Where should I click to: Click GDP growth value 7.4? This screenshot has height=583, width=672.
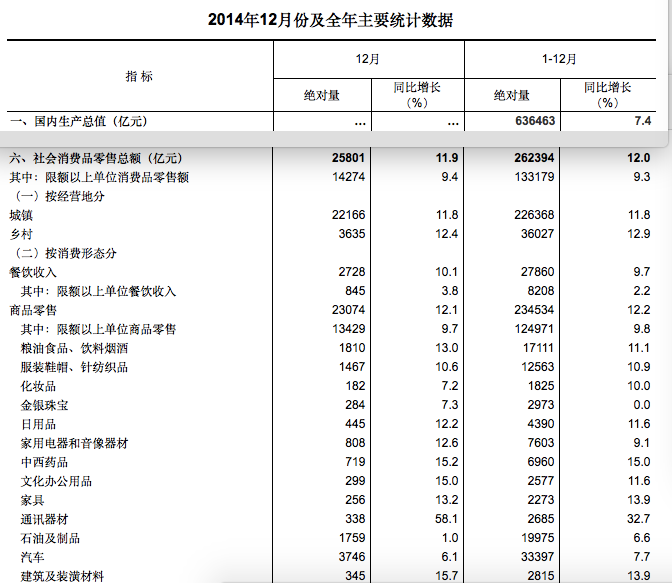point(643,121)
